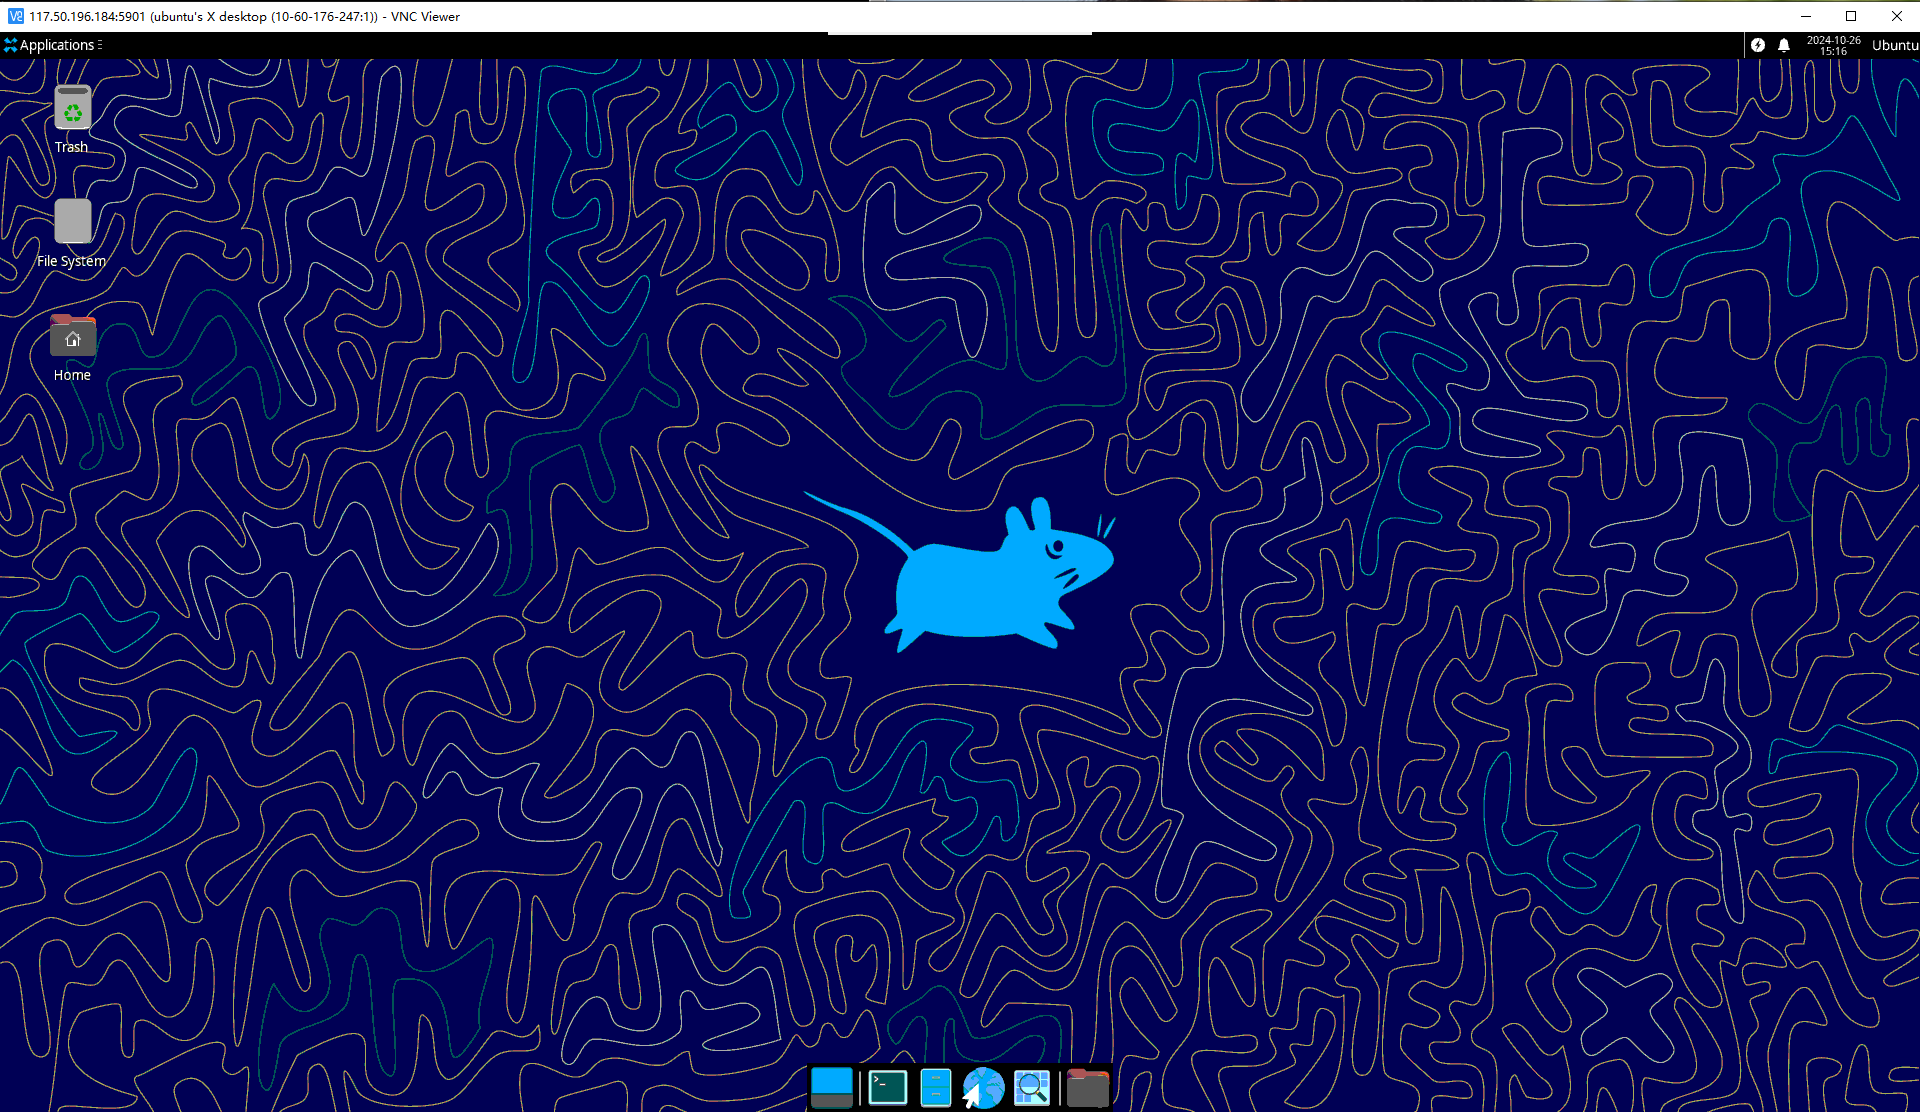Click the power manager lightning icon

click(1758, 45)
